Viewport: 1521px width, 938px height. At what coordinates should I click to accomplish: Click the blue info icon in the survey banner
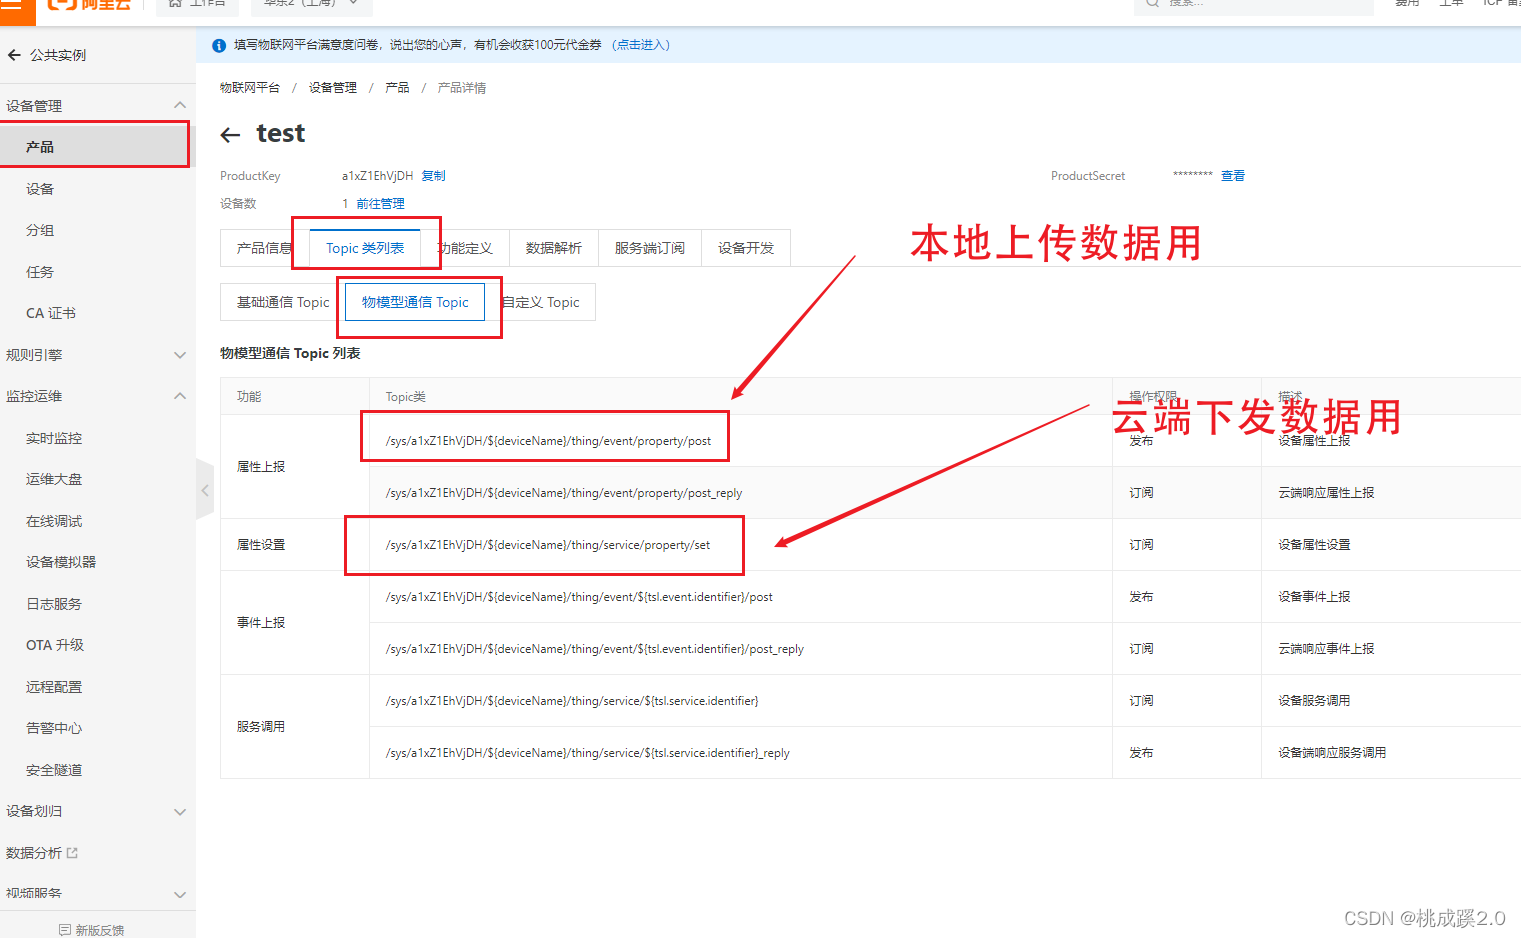tap(219, 45)
